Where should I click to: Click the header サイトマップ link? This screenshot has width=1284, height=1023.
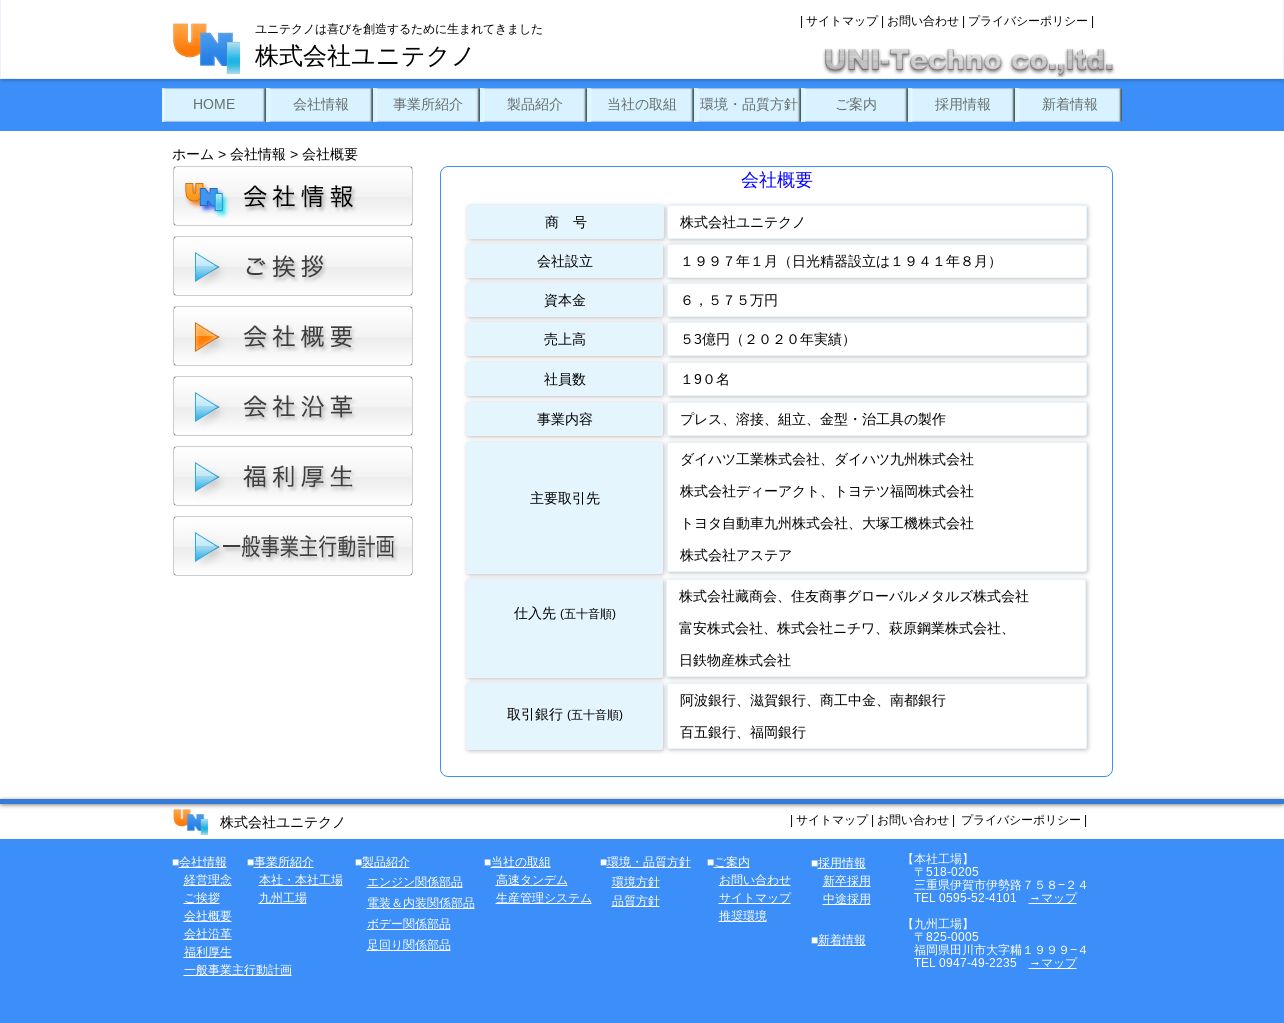pos(842,21)
